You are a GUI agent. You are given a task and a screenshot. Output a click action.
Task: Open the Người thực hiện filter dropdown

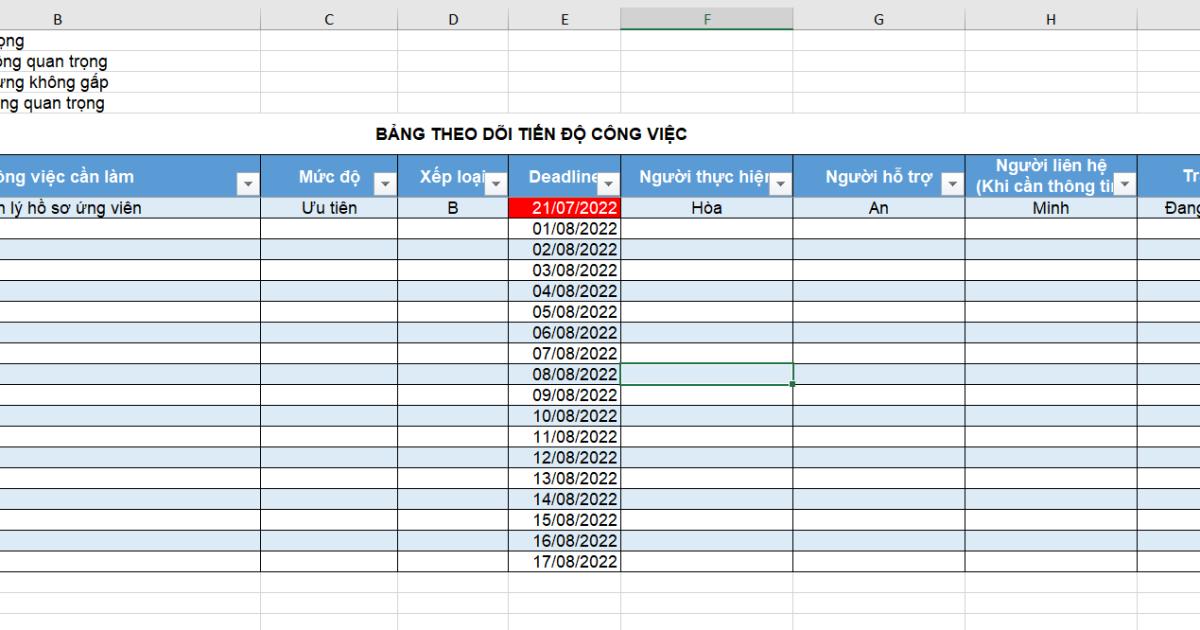coord(780,185)
